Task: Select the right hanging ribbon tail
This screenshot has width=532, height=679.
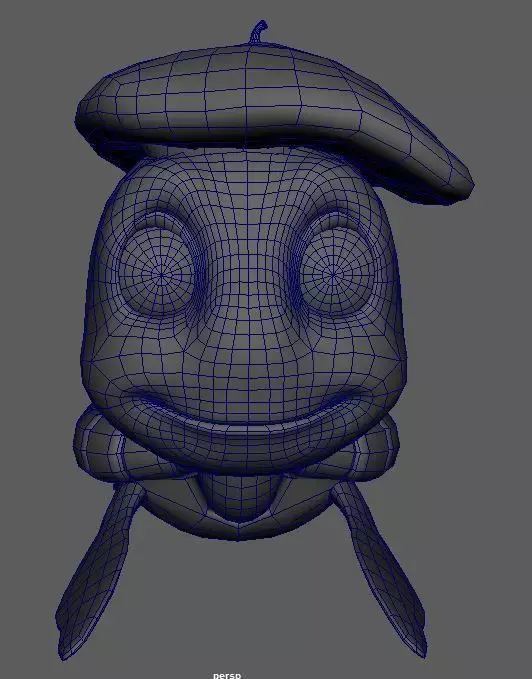Action: [x=381, y=567]
